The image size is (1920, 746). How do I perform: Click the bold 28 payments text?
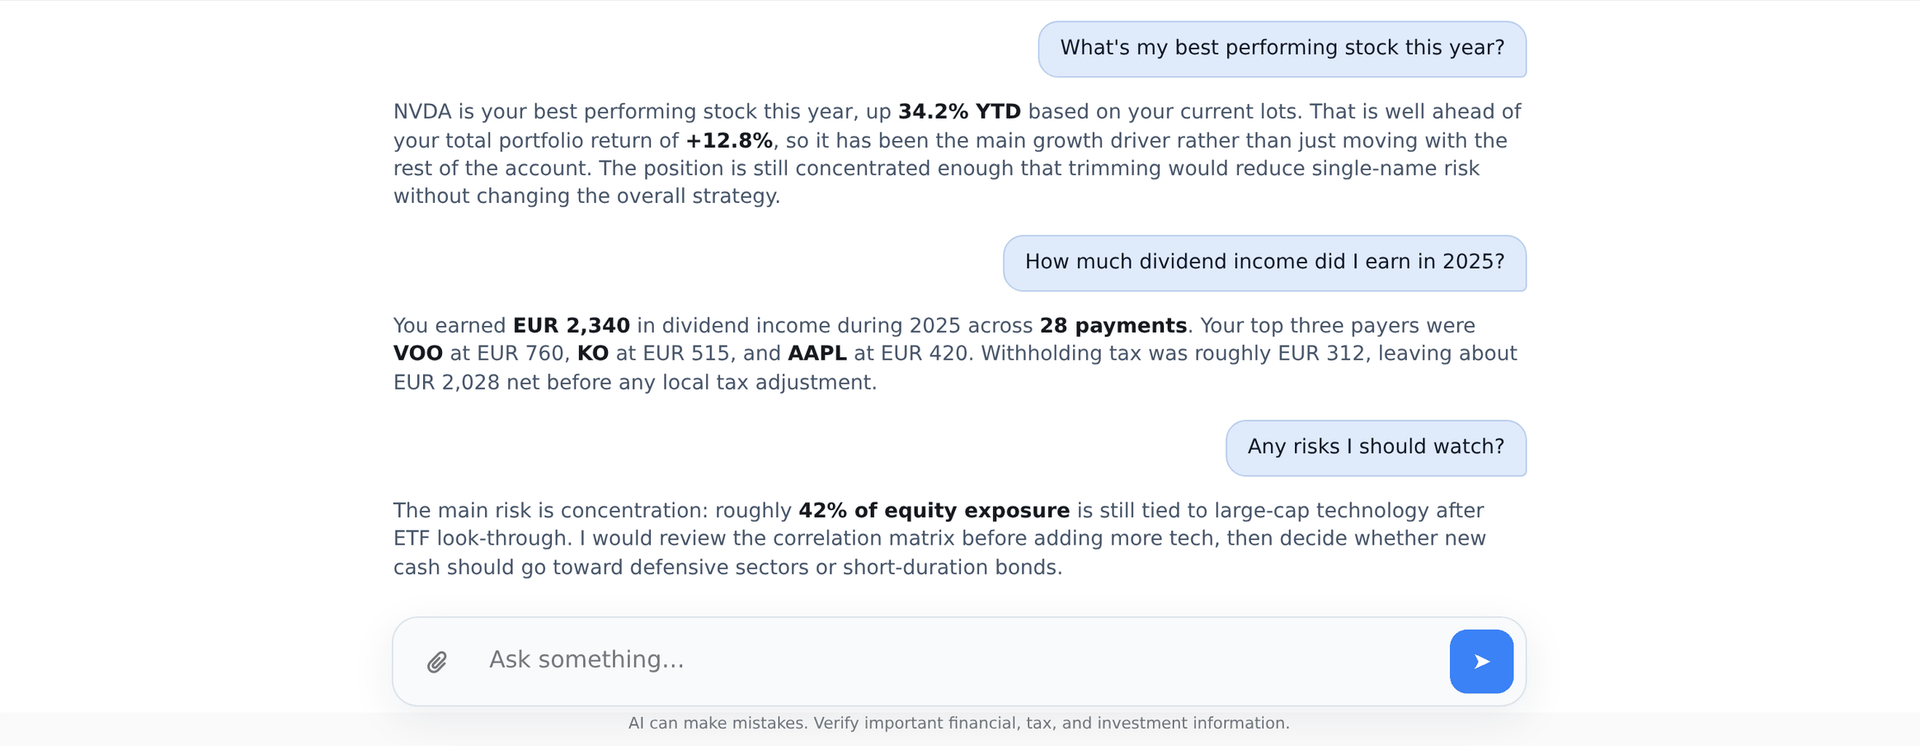1113,326
